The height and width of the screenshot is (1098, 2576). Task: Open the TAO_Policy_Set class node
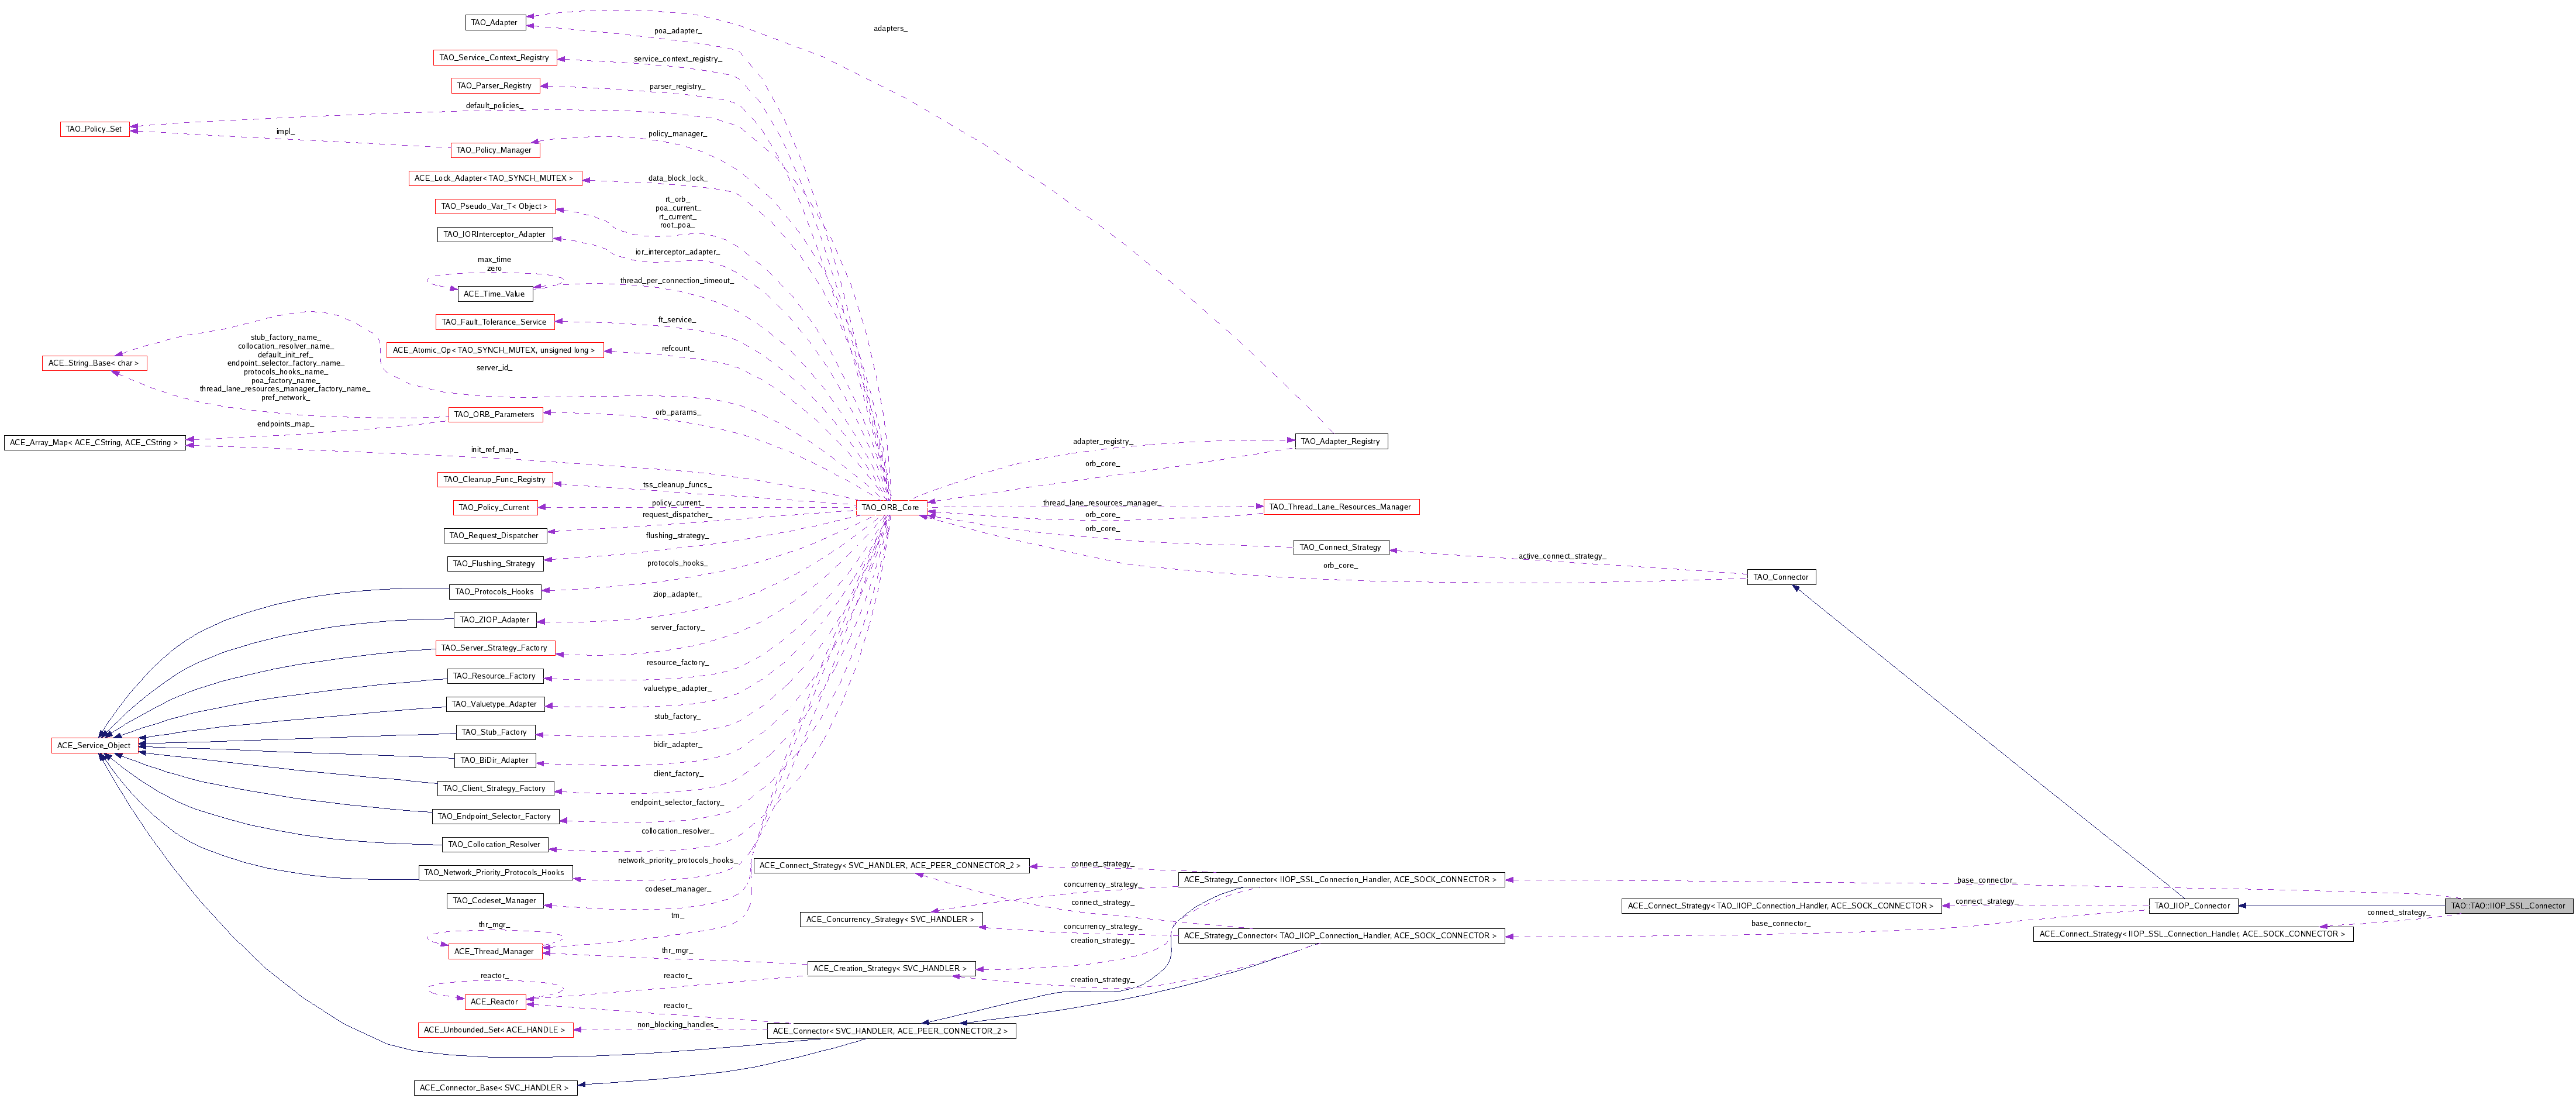pyautogui.click(x=94, y=129)
